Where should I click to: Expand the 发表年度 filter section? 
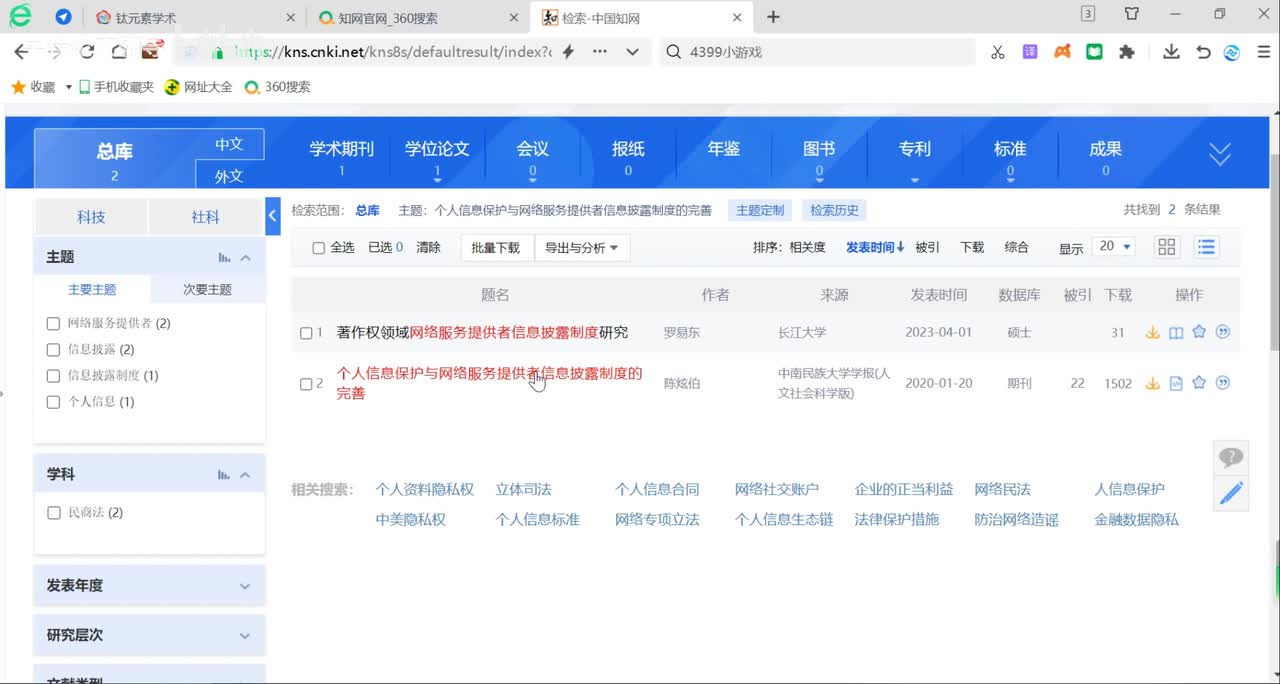click(149, 586)
